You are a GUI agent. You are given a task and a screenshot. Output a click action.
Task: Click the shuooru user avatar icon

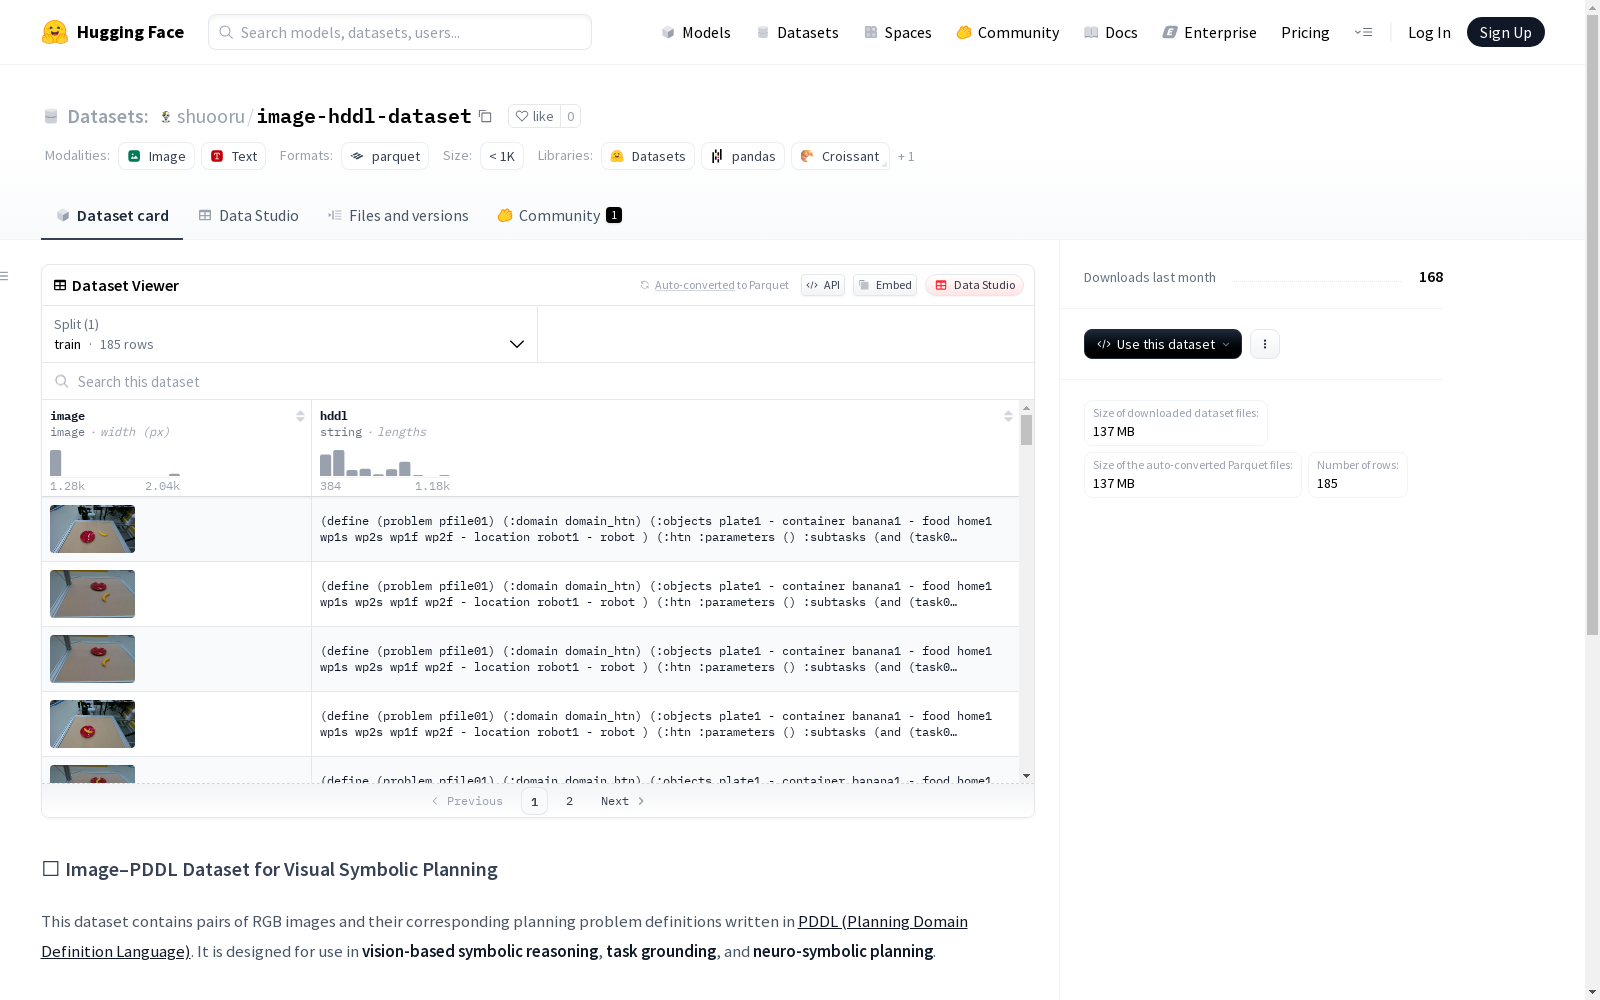pyautogui.click(x=166, y=117)
